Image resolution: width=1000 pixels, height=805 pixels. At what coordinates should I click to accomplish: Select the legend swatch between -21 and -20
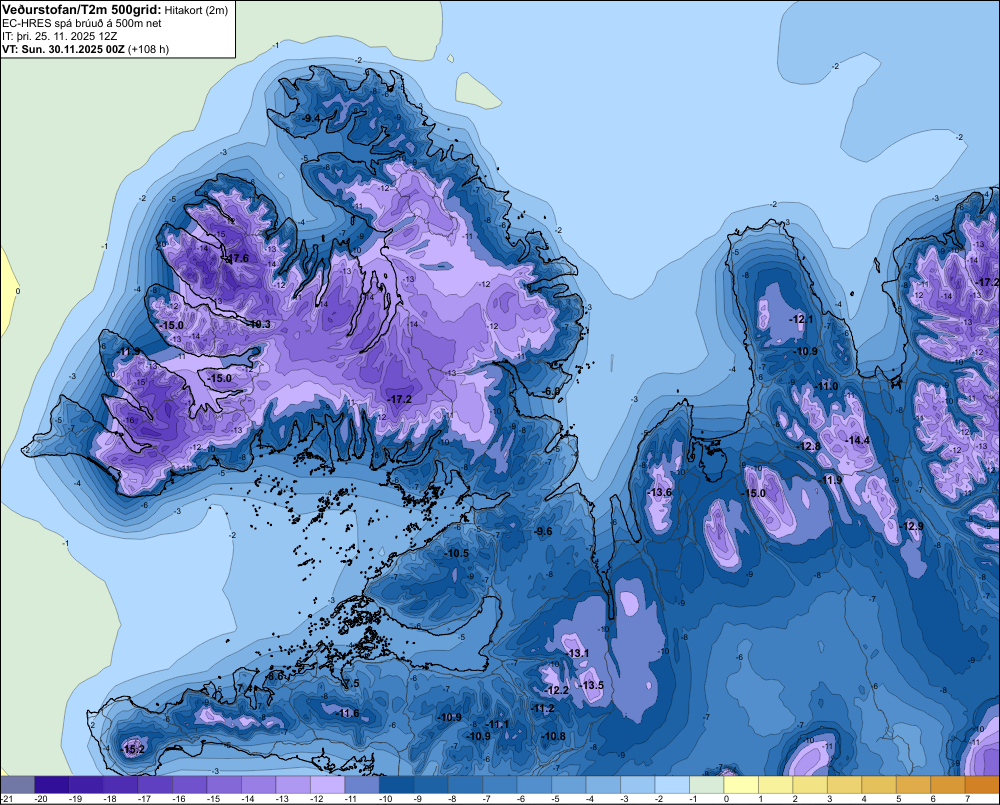pyautogui.click(x=17, y=785)
